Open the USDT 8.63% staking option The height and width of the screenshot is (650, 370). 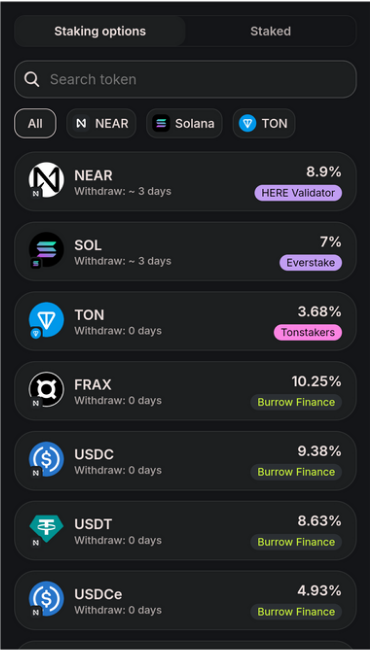[x=185, y=531]
